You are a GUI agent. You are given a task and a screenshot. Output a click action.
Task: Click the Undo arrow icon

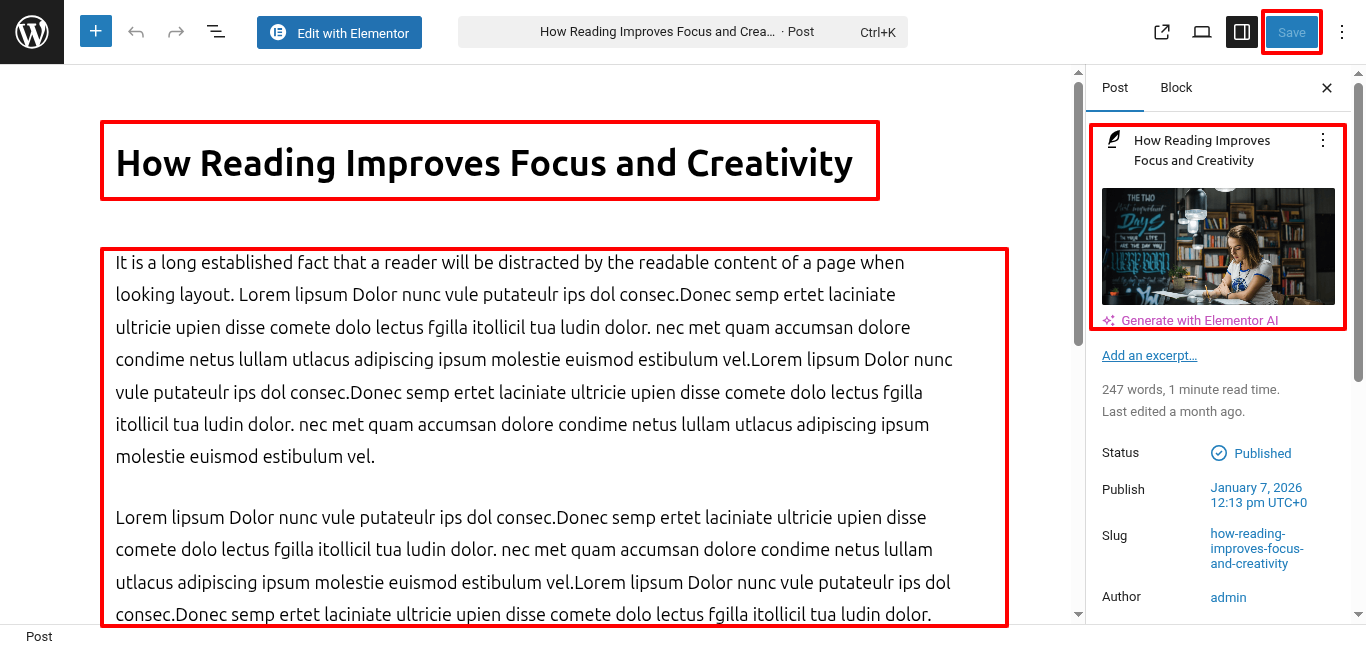(x=136, y=32)
